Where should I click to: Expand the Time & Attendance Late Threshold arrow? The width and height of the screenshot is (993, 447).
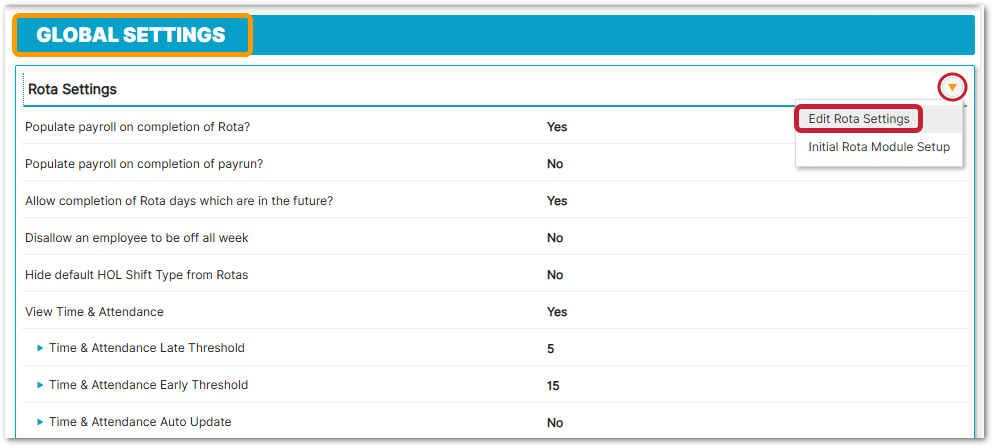click(41, 348)
